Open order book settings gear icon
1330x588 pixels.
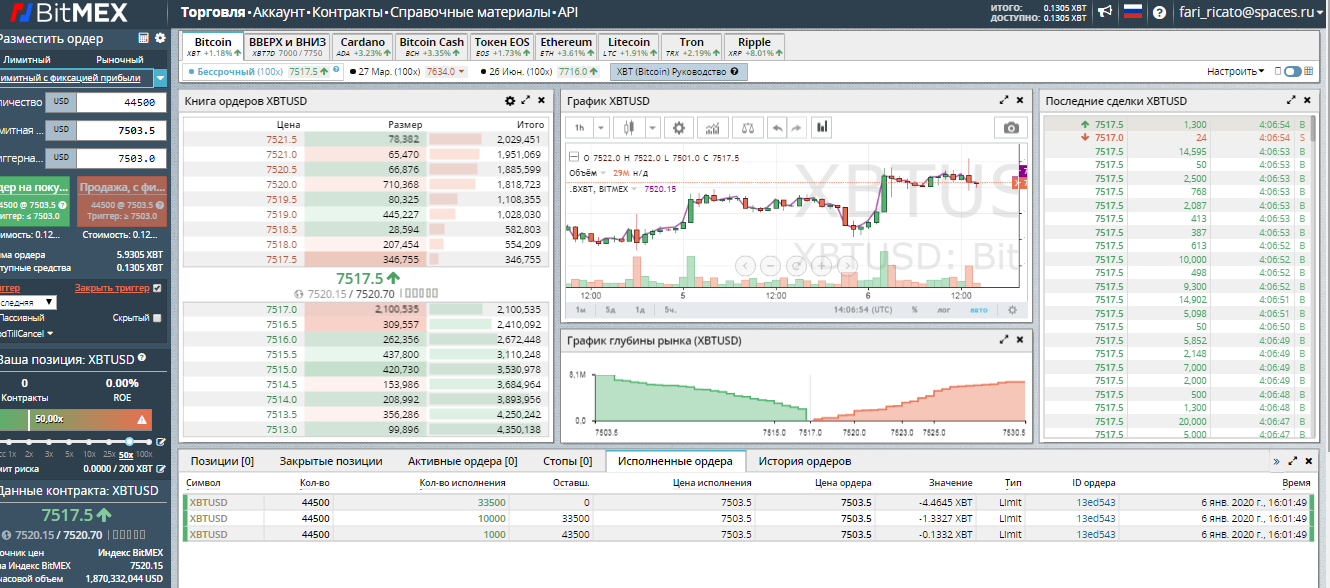[x=510, y=101]
